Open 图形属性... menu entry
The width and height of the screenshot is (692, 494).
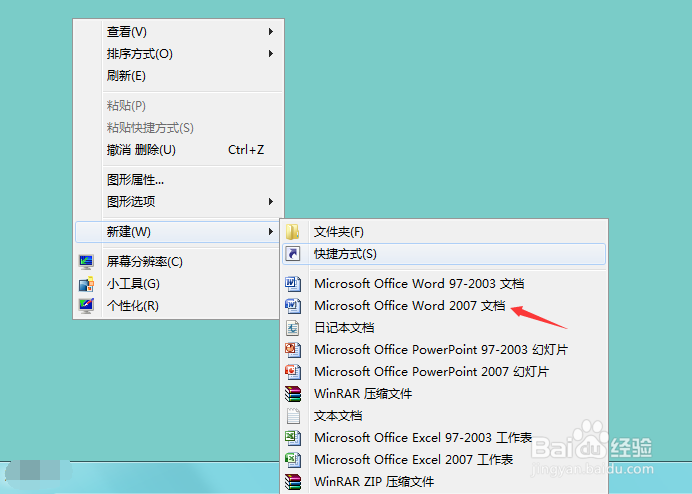178,180
